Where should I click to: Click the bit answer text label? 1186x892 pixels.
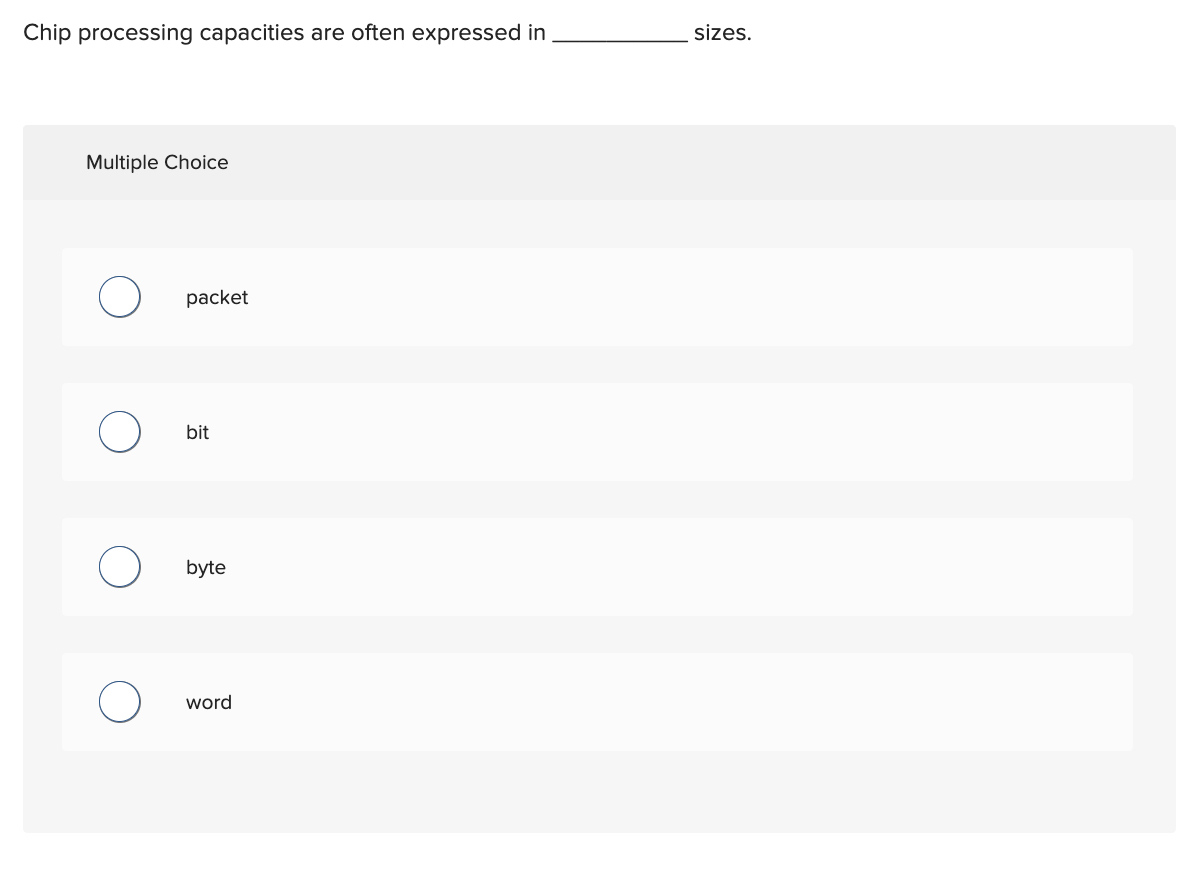197,432
